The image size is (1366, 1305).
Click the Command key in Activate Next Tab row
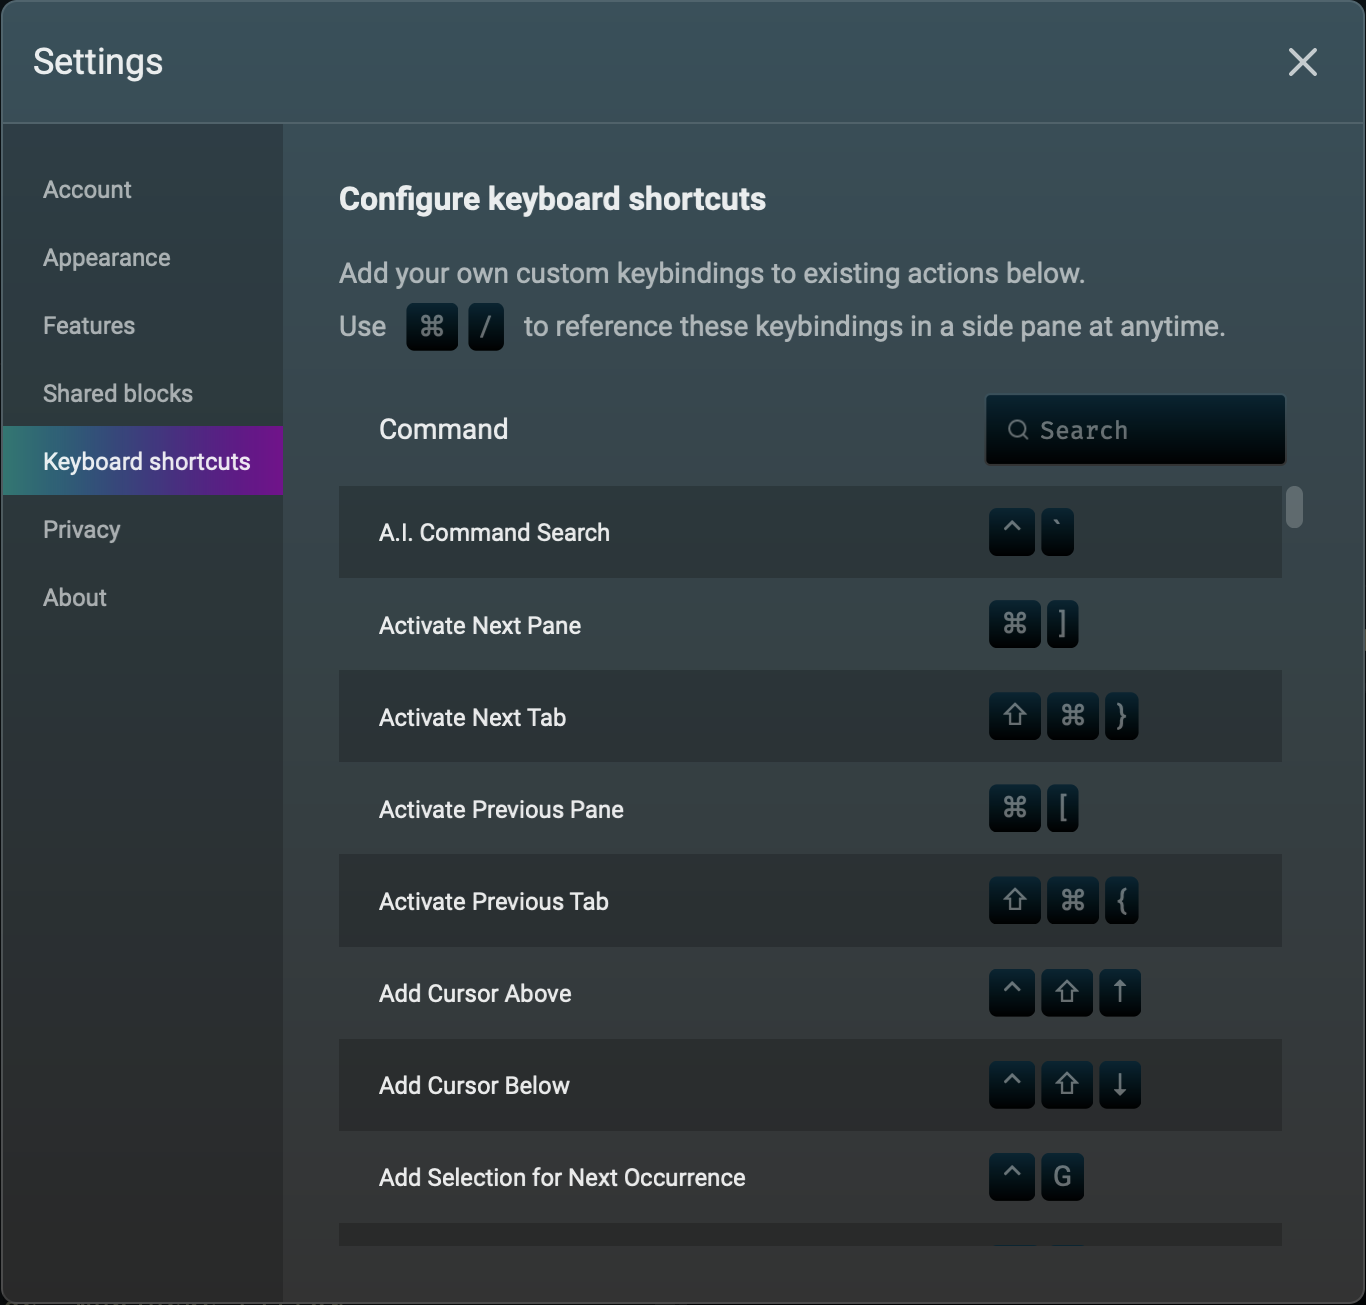(1072, 716)
